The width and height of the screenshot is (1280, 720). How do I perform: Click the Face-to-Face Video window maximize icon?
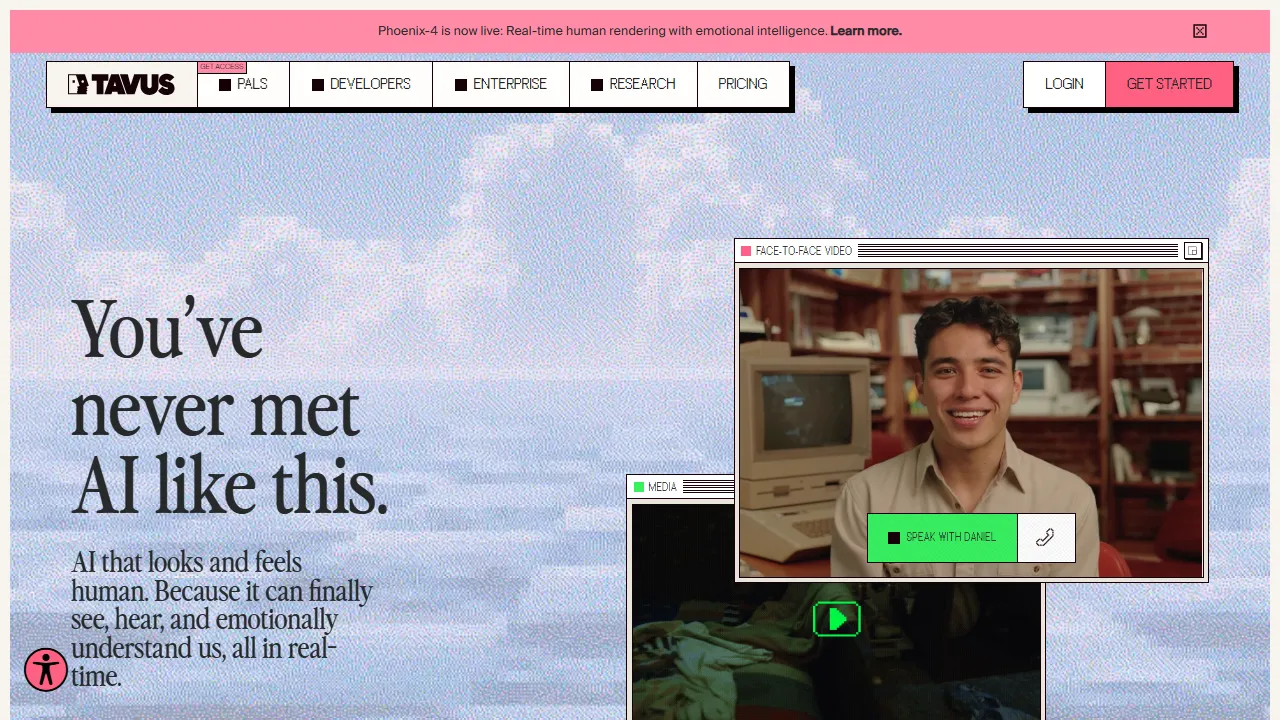(1192, 250)
